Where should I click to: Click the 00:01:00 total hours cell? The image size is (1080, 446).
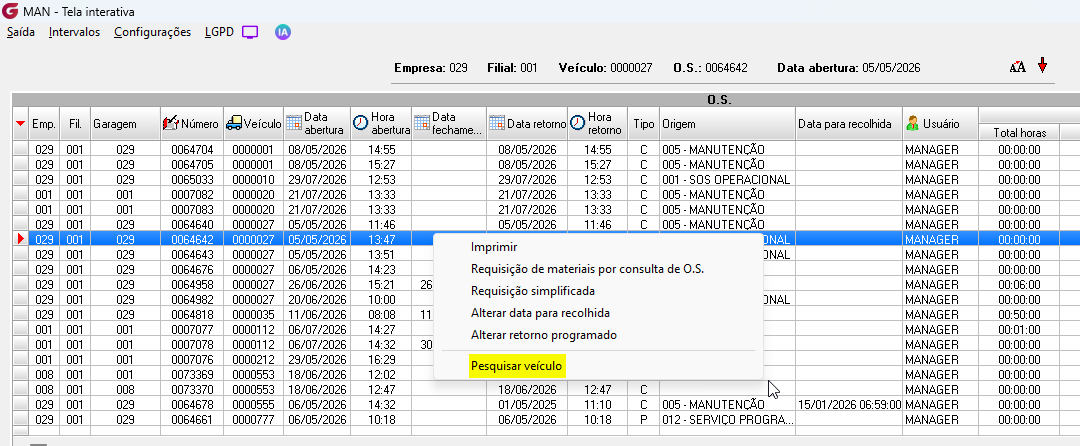point(1019,330)
